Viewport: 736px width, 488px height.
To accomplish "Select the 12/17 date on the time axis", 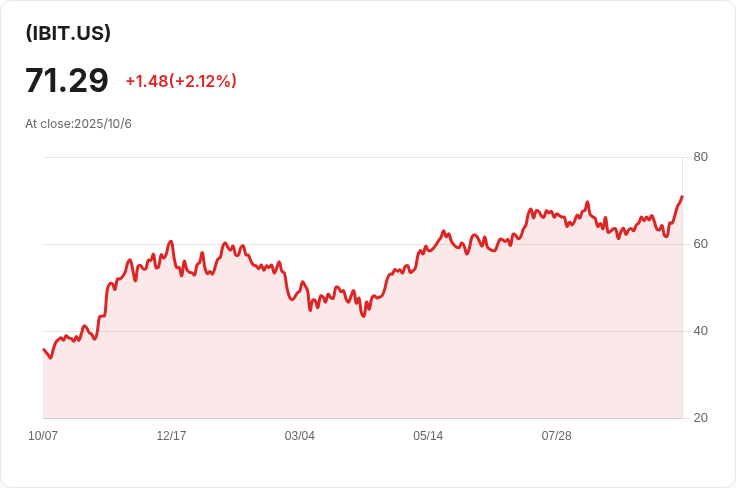I will (171, 436).
